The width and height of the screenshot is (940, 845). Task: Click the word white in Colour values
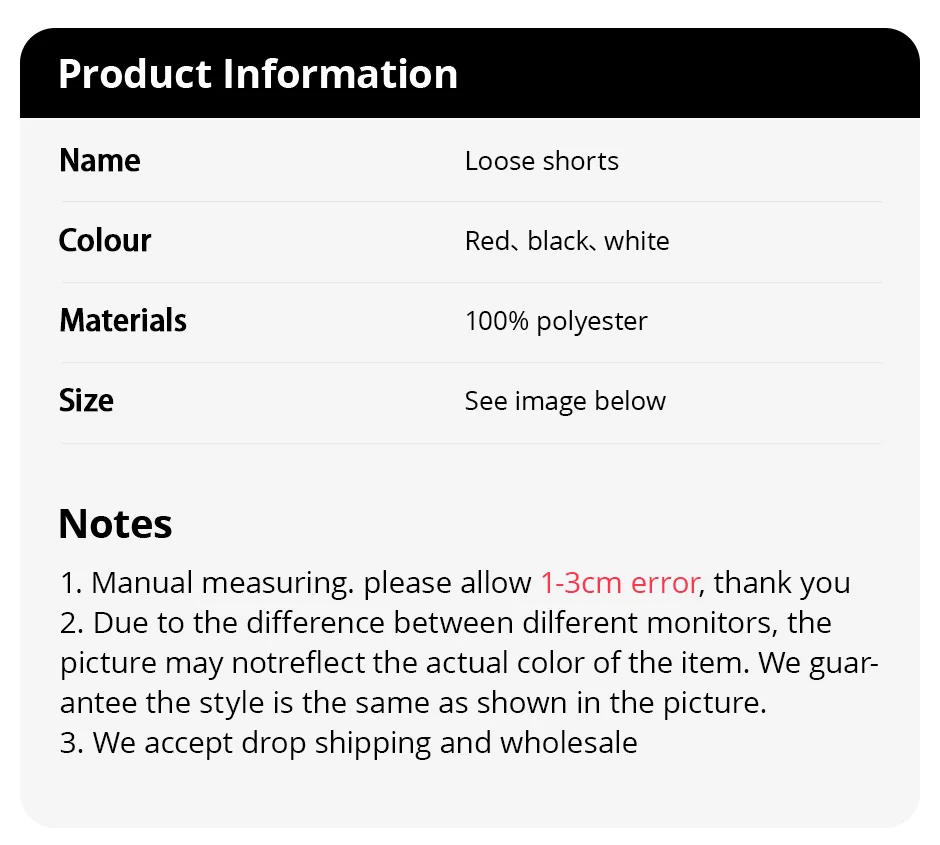[637, 241]
